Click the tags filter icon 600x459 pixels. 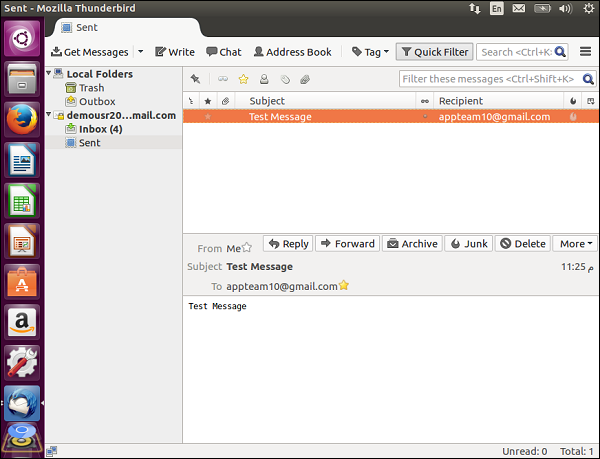point(285,79)
